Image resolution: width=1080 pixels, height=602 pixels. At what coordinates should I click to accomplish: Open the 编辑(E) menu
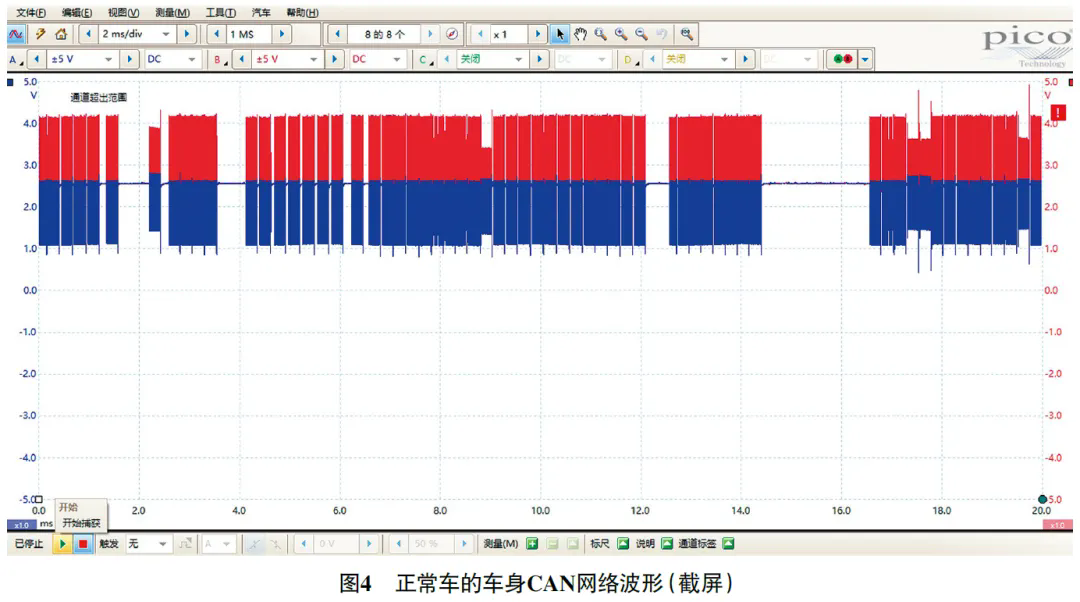[x=76, y=12]
